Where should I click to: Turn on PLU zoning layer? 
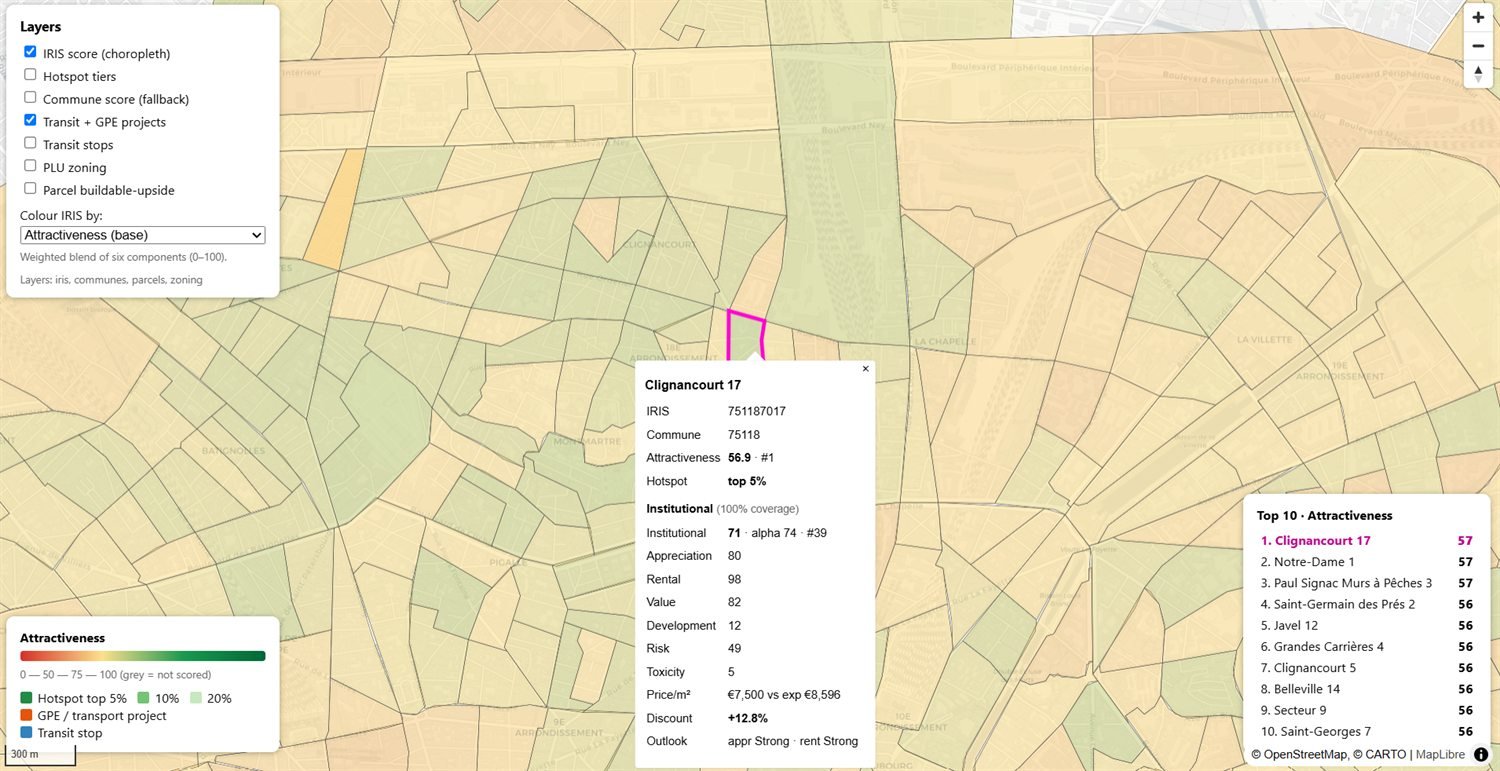pos(30,167)
